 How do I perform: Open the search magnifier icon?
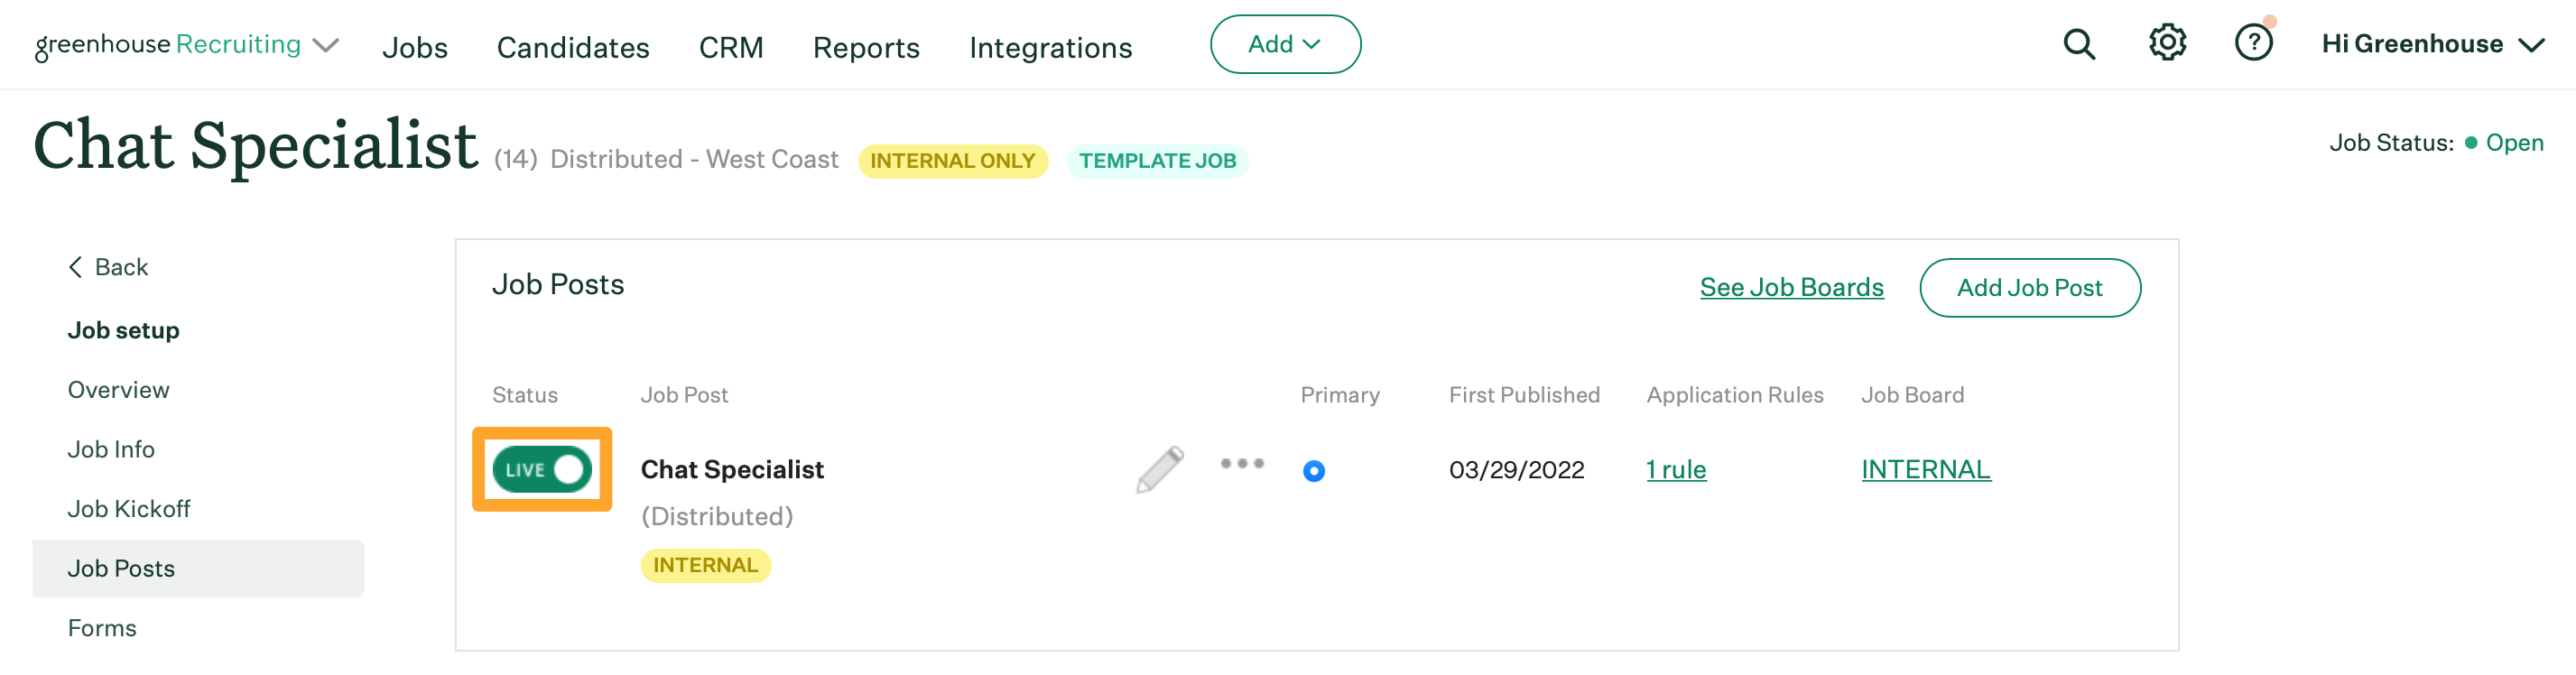pos(2079,44)
